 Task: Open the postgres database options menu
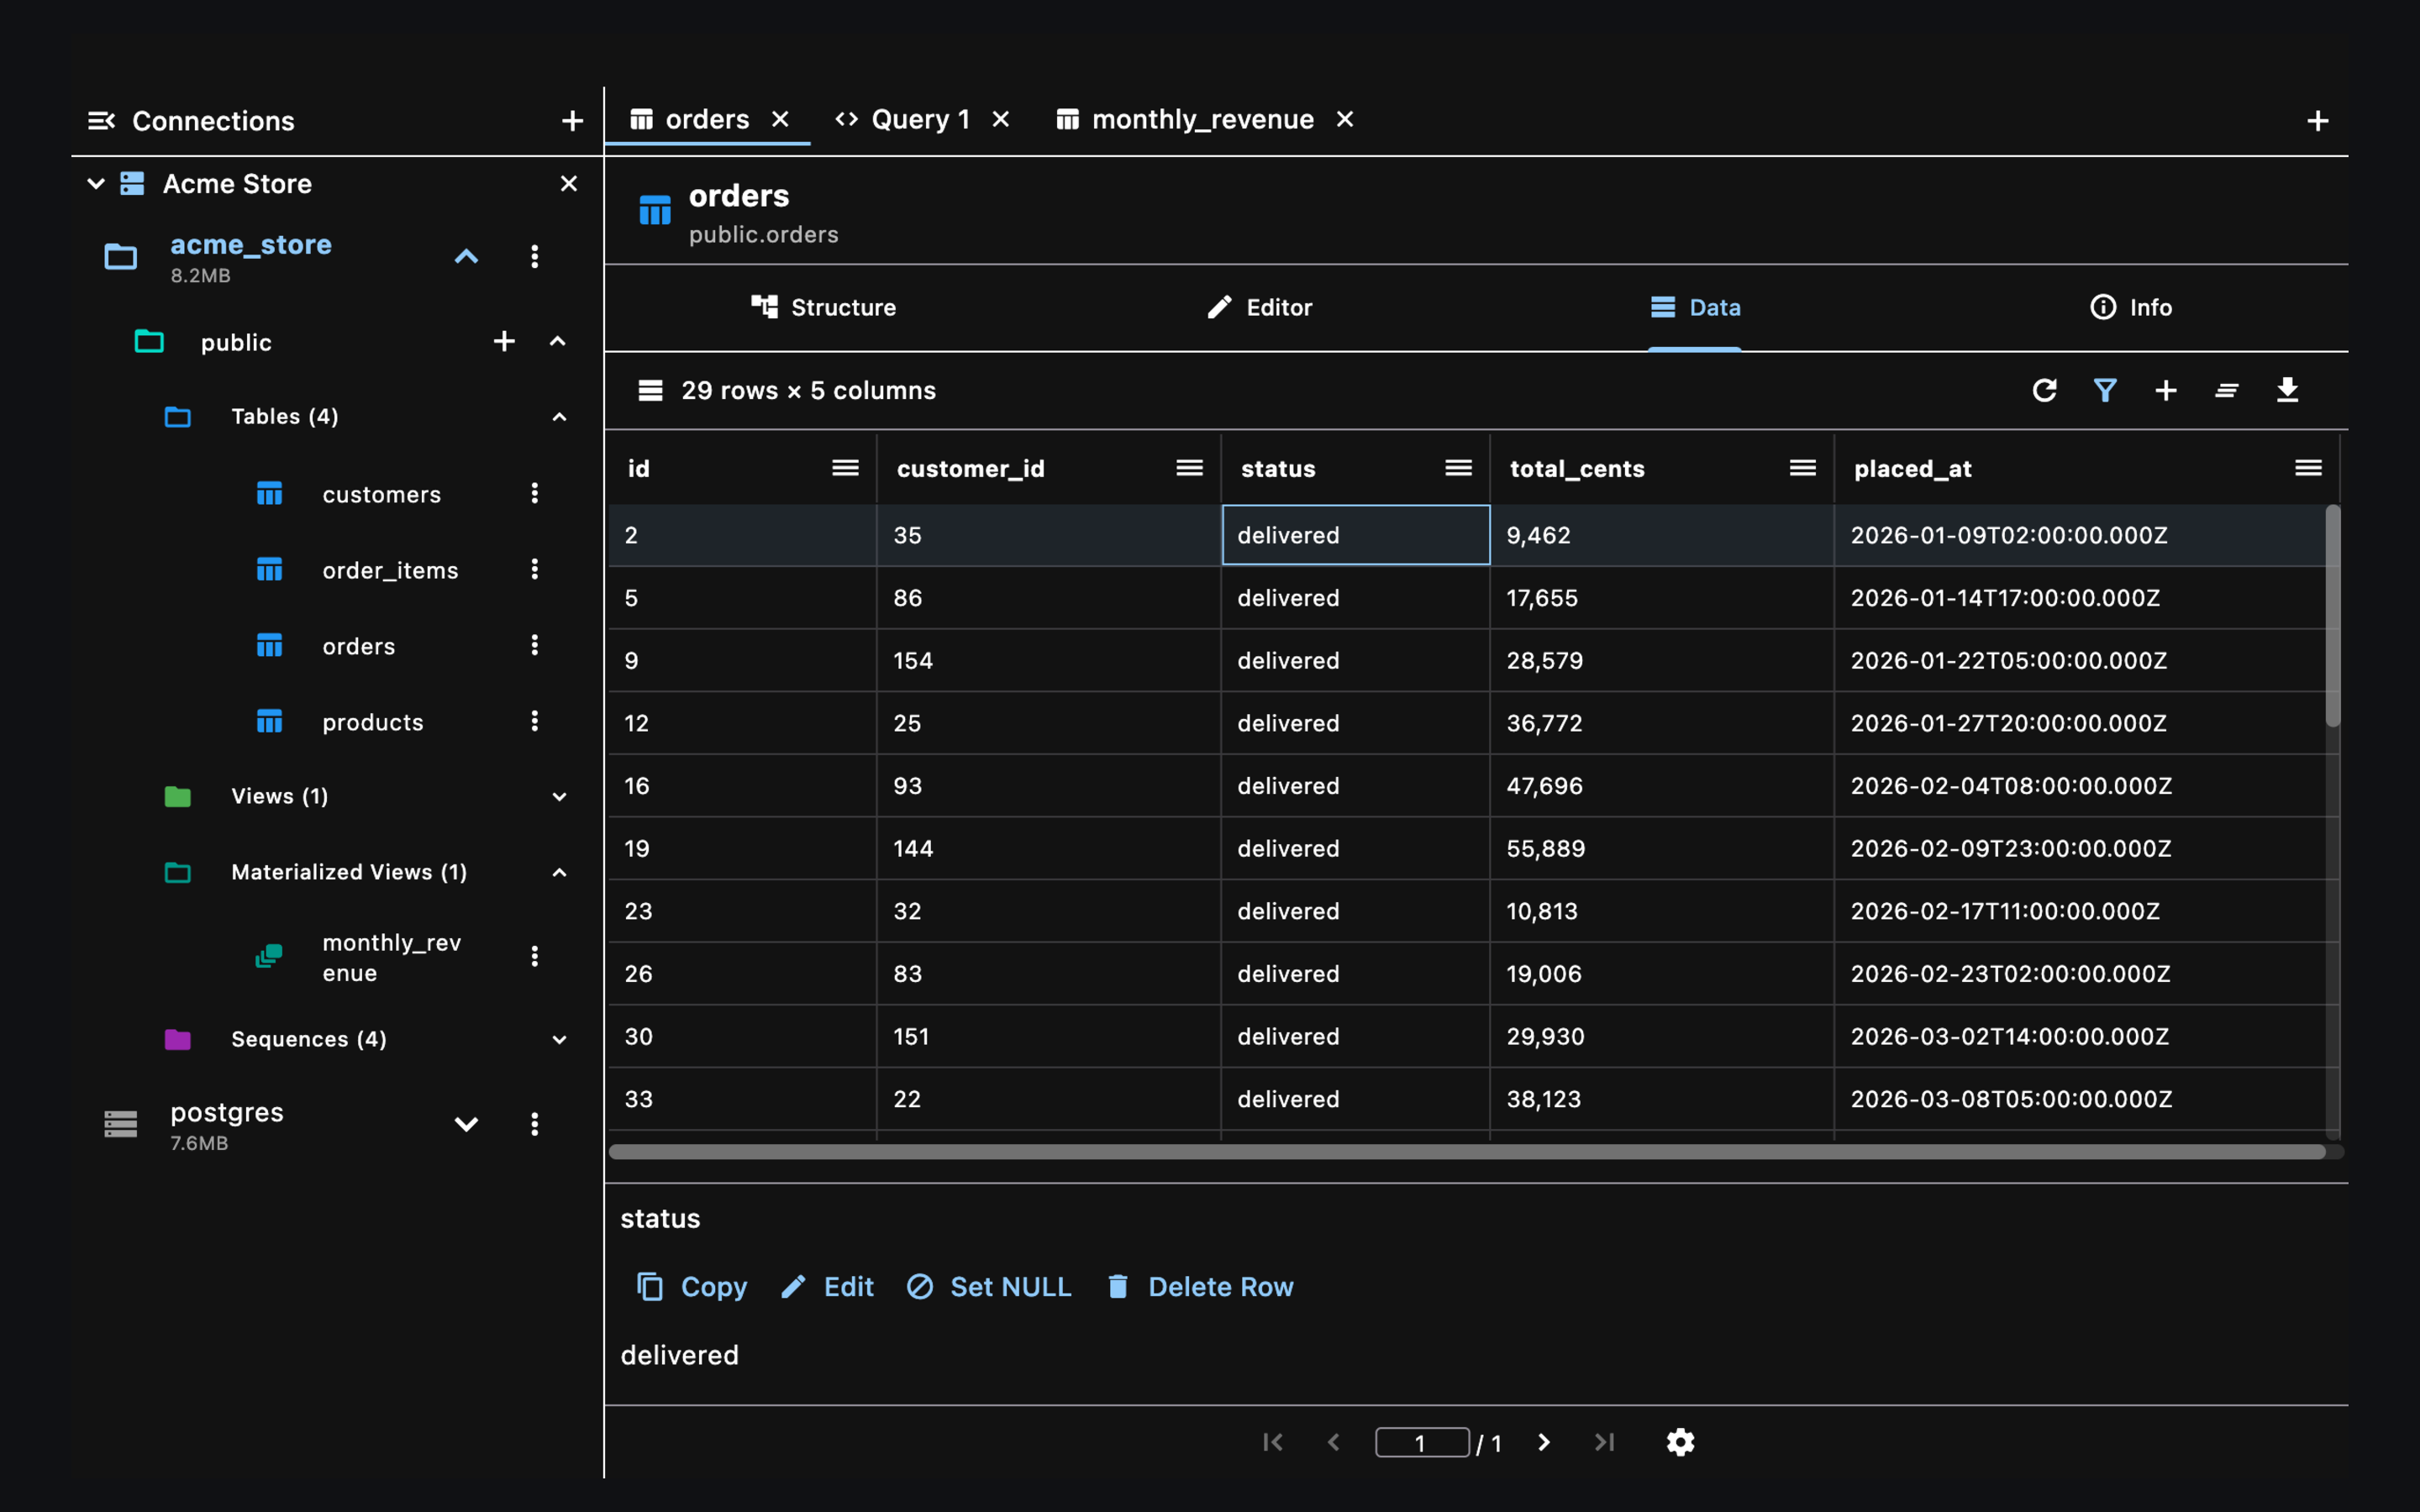click(x=534, y=1124)
